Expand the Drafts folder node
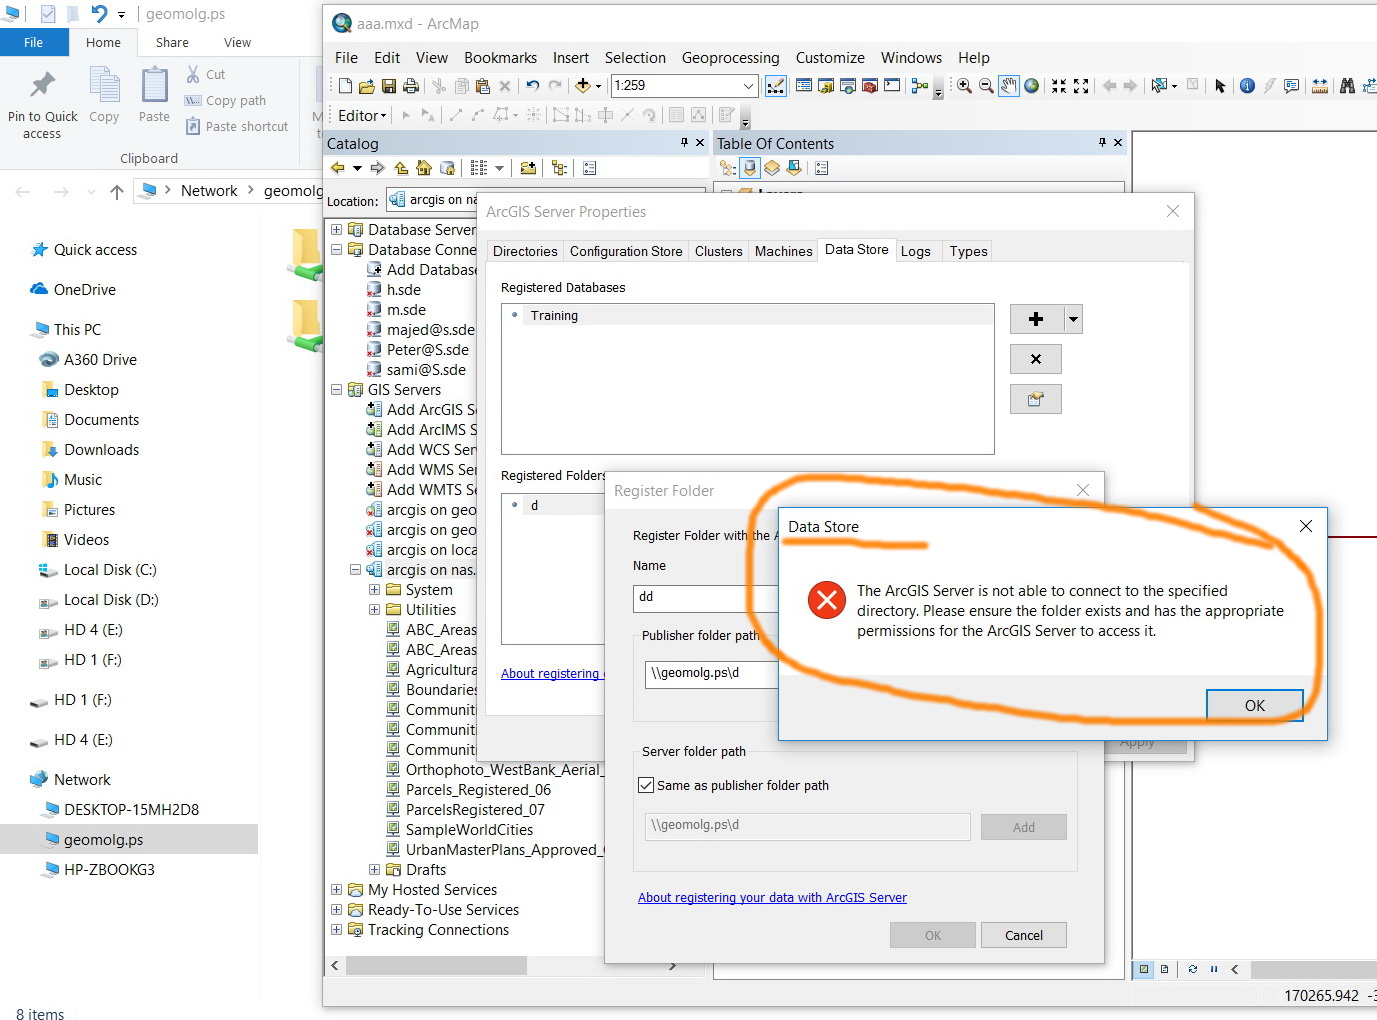Viewport: 1377px width, 1020px height. (375, 870)
